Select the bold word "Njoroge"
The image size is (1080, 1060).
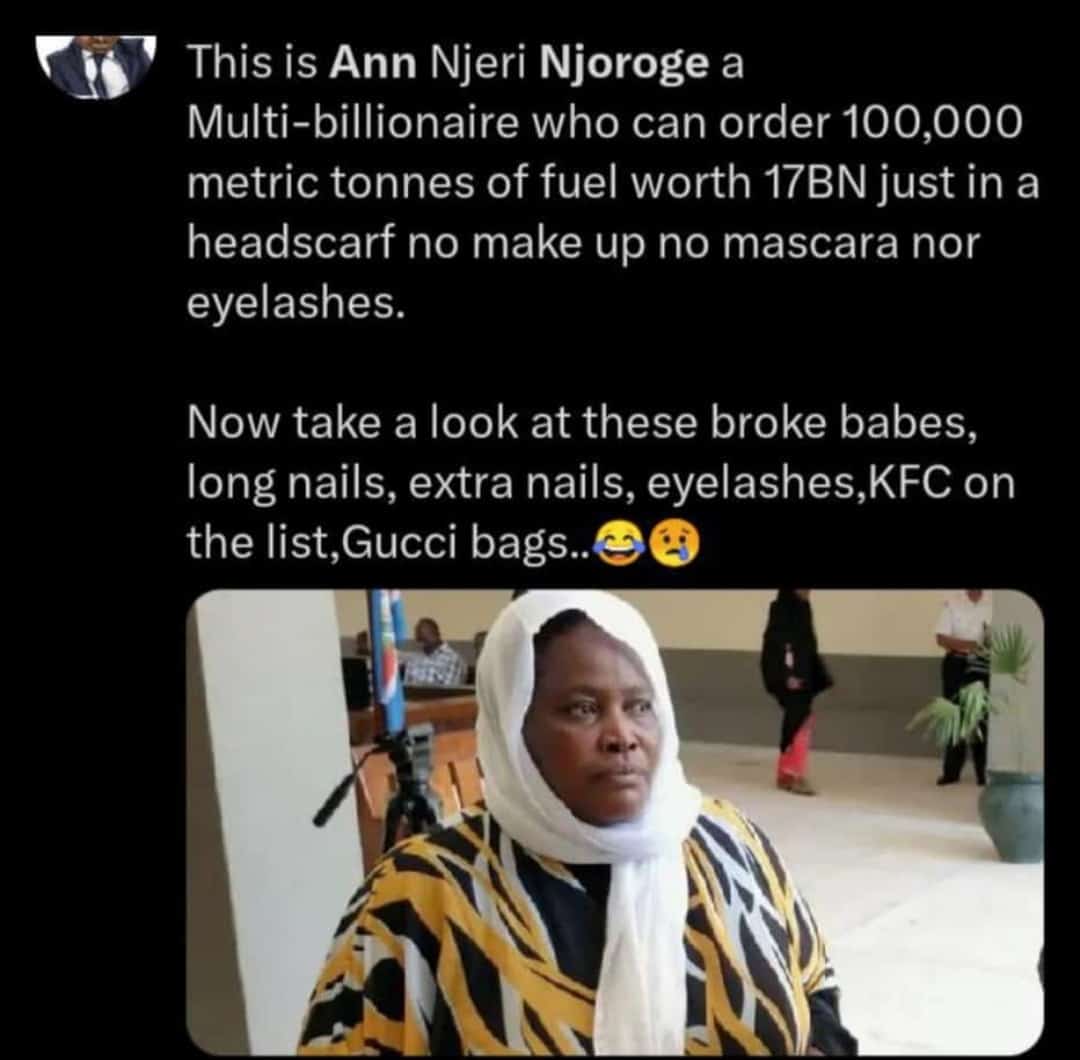(x=625, y=65)
